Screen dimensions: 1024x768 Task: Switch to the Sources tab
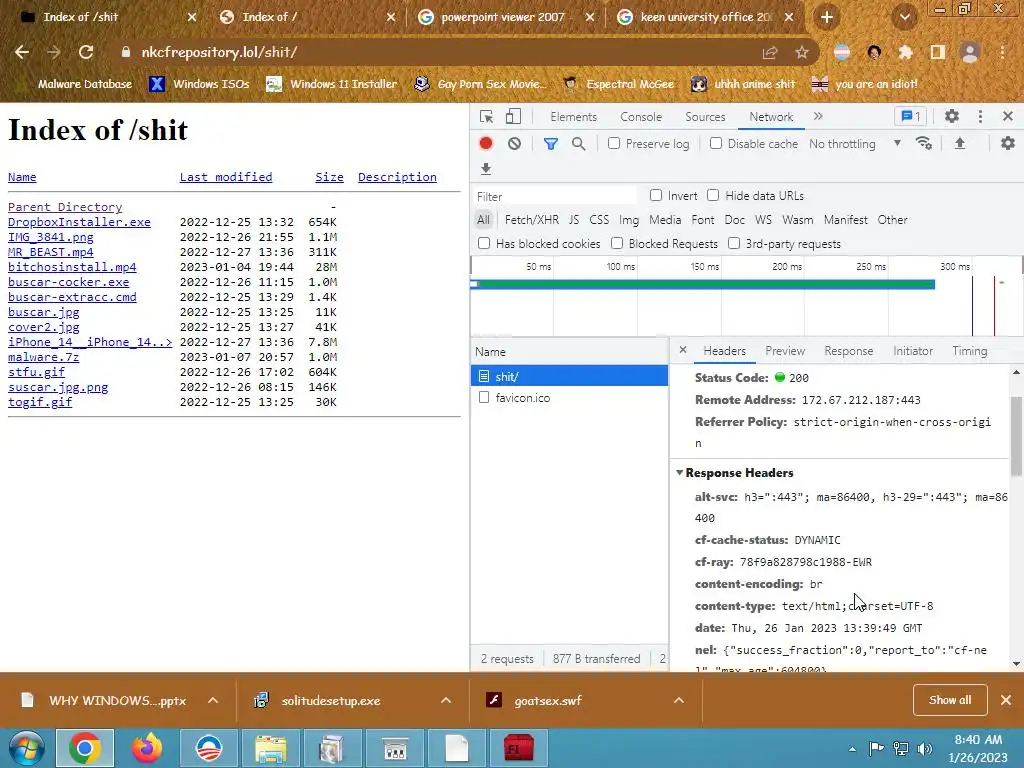[705, 117]
